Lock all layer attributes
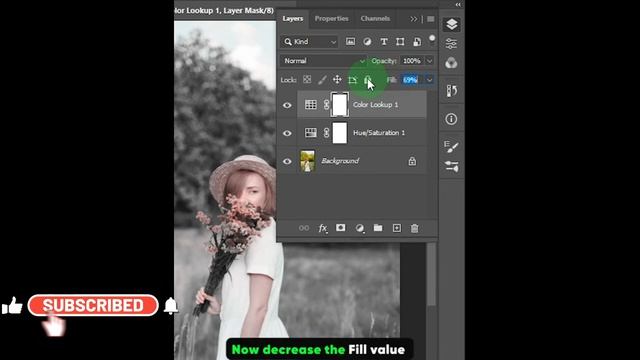Image resolution: width=640 pixels, height=360 pixels. point(367,80)
